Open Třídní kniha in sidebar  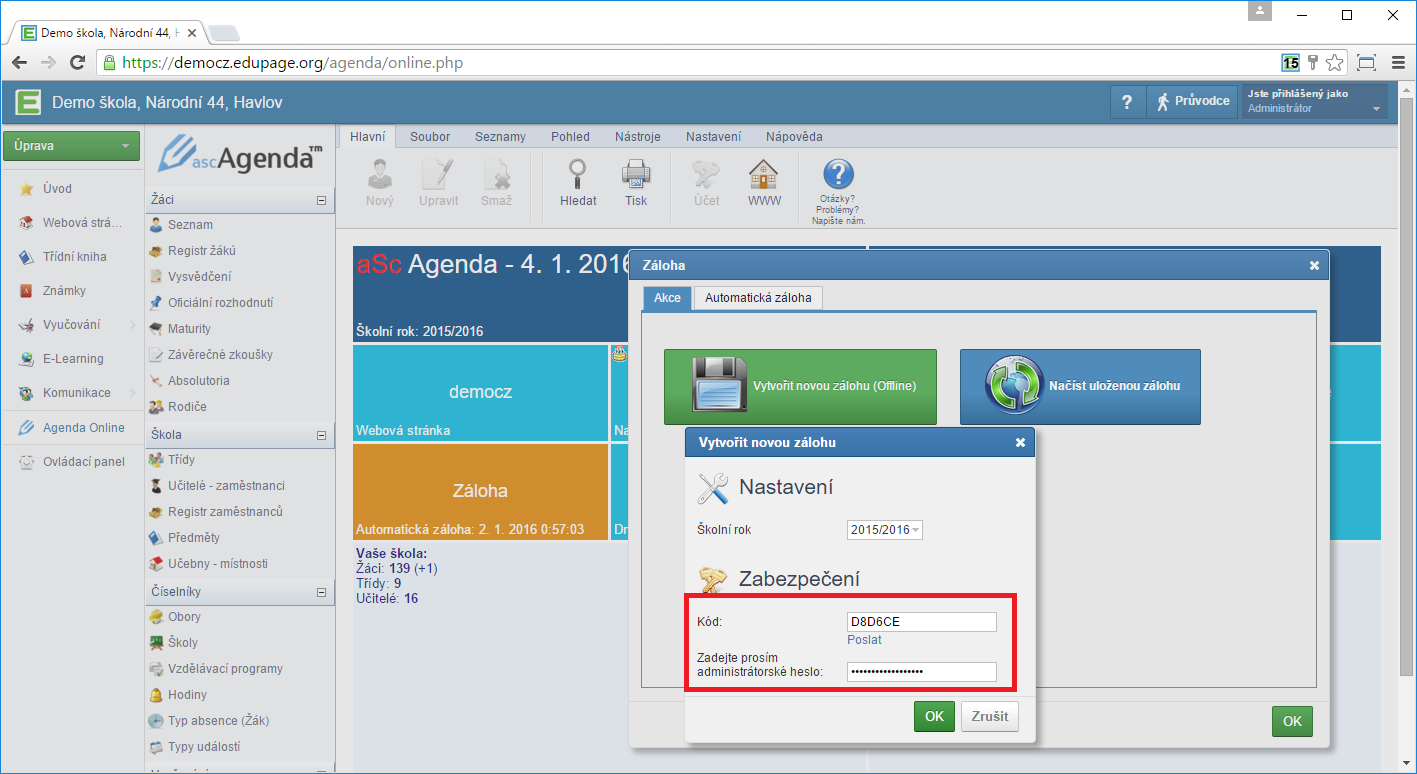[72, 257]
